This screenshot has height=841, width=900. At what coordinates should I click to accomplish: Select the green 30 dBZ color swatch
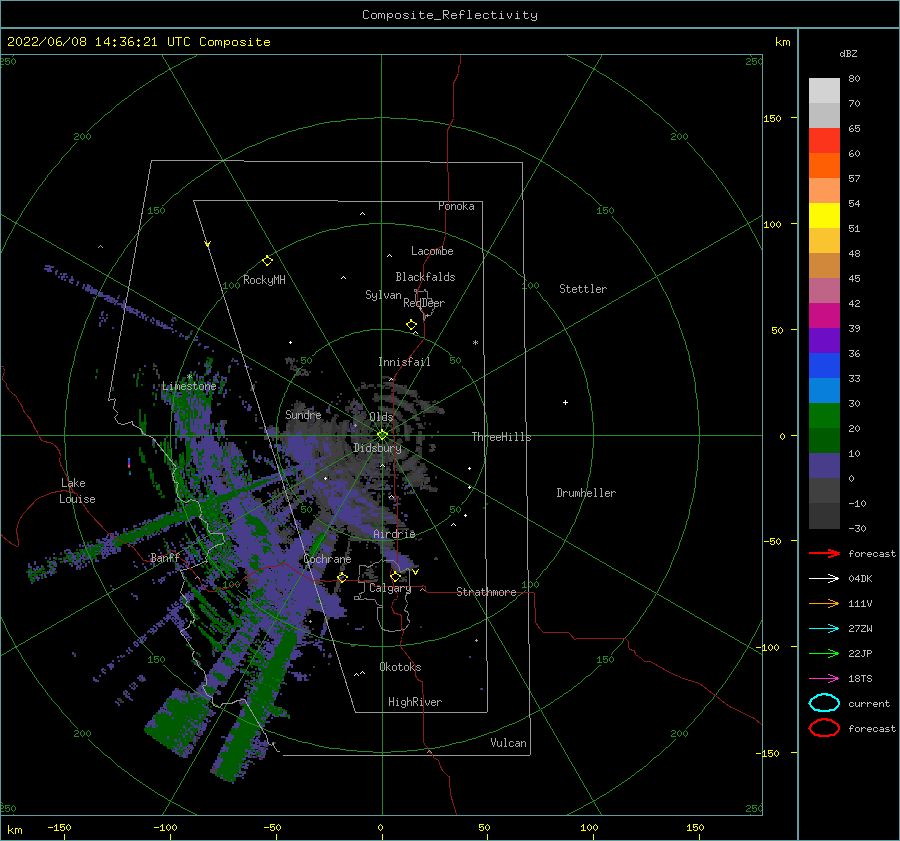click(824, 416)
